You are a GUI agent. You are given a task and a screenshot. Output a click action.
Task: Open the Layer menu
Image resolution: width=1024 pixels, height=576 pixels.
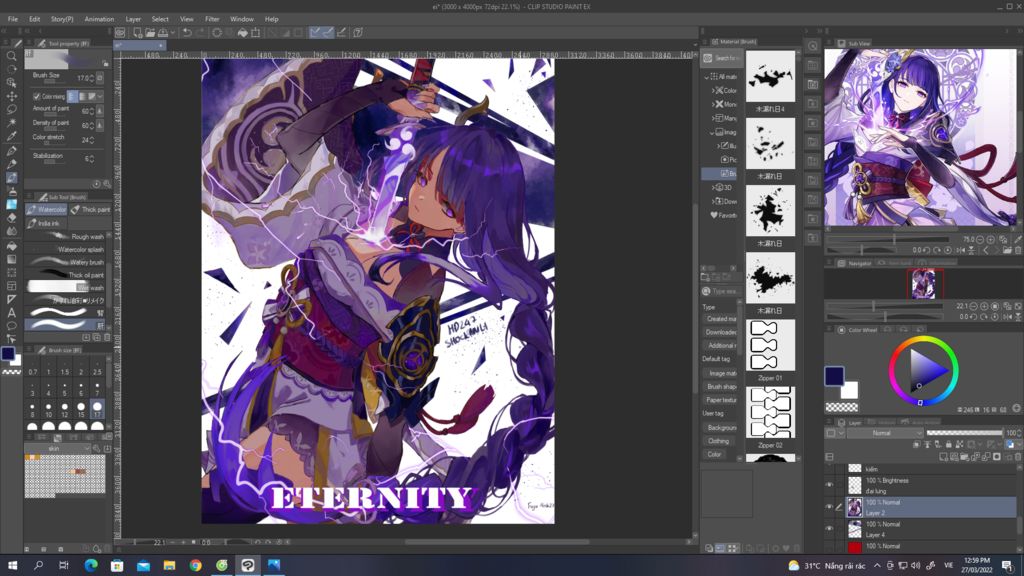133,19
